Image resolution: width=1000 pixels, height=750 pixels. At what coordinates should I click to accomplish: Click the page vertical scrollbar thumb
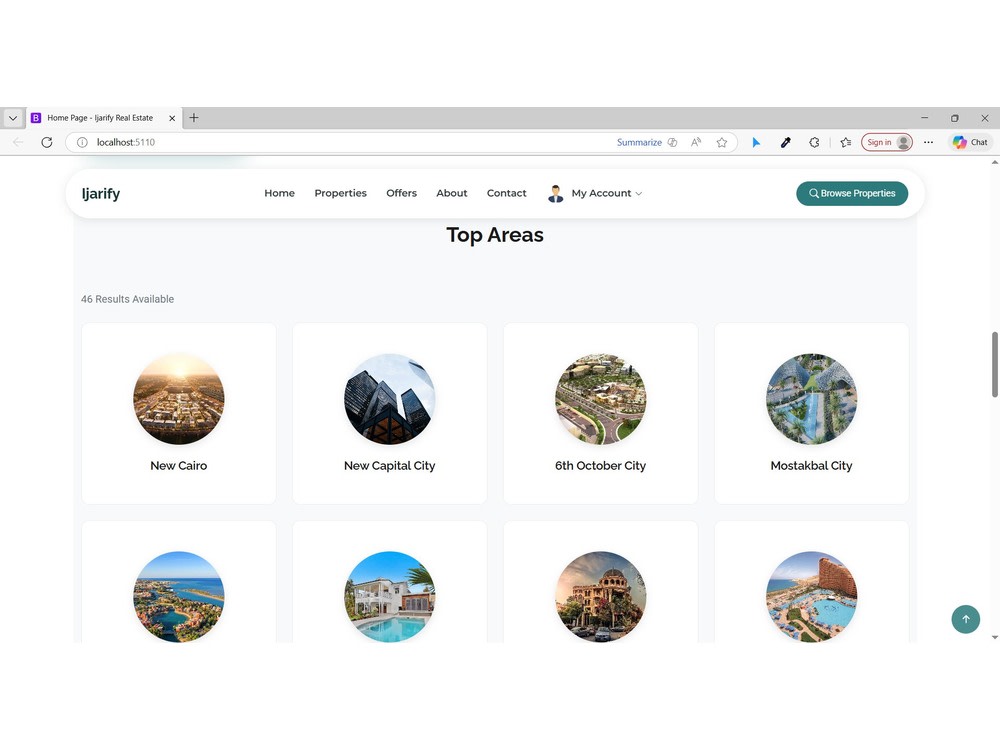point(994,364)
